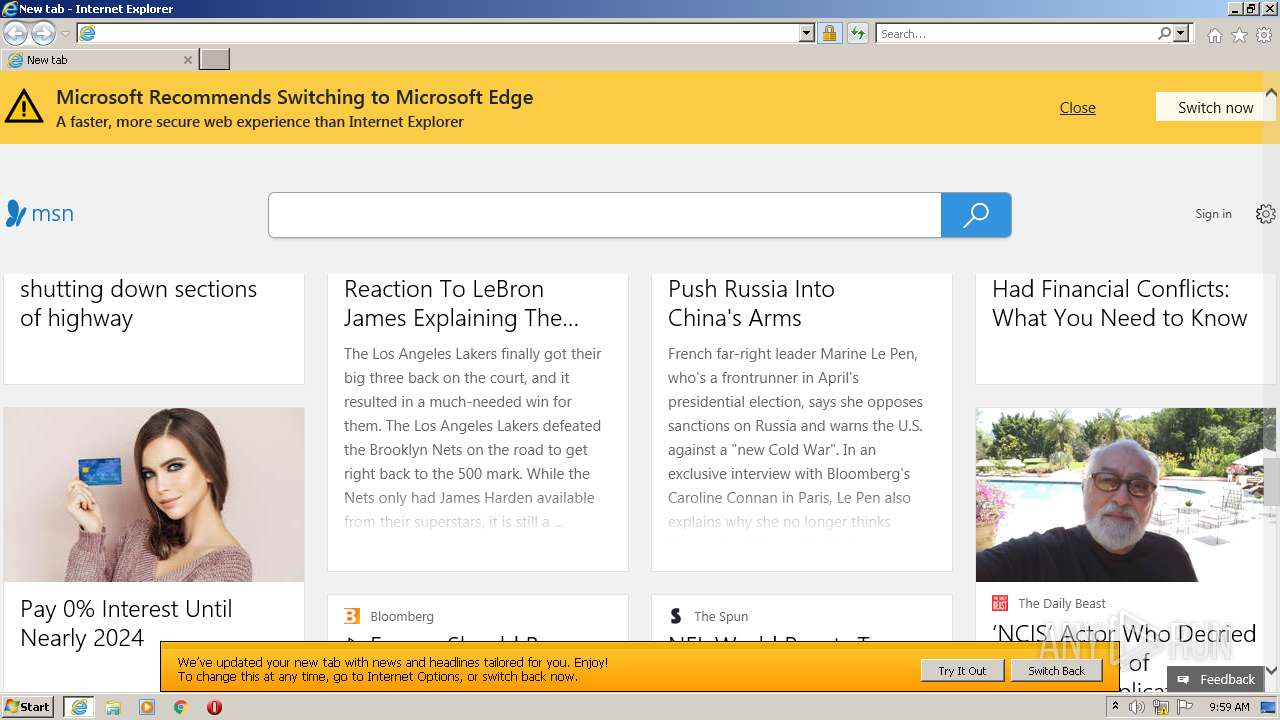
Task: Show hidden tray icons arrow
Action: pyautogui.click(x=1115, y=707)
